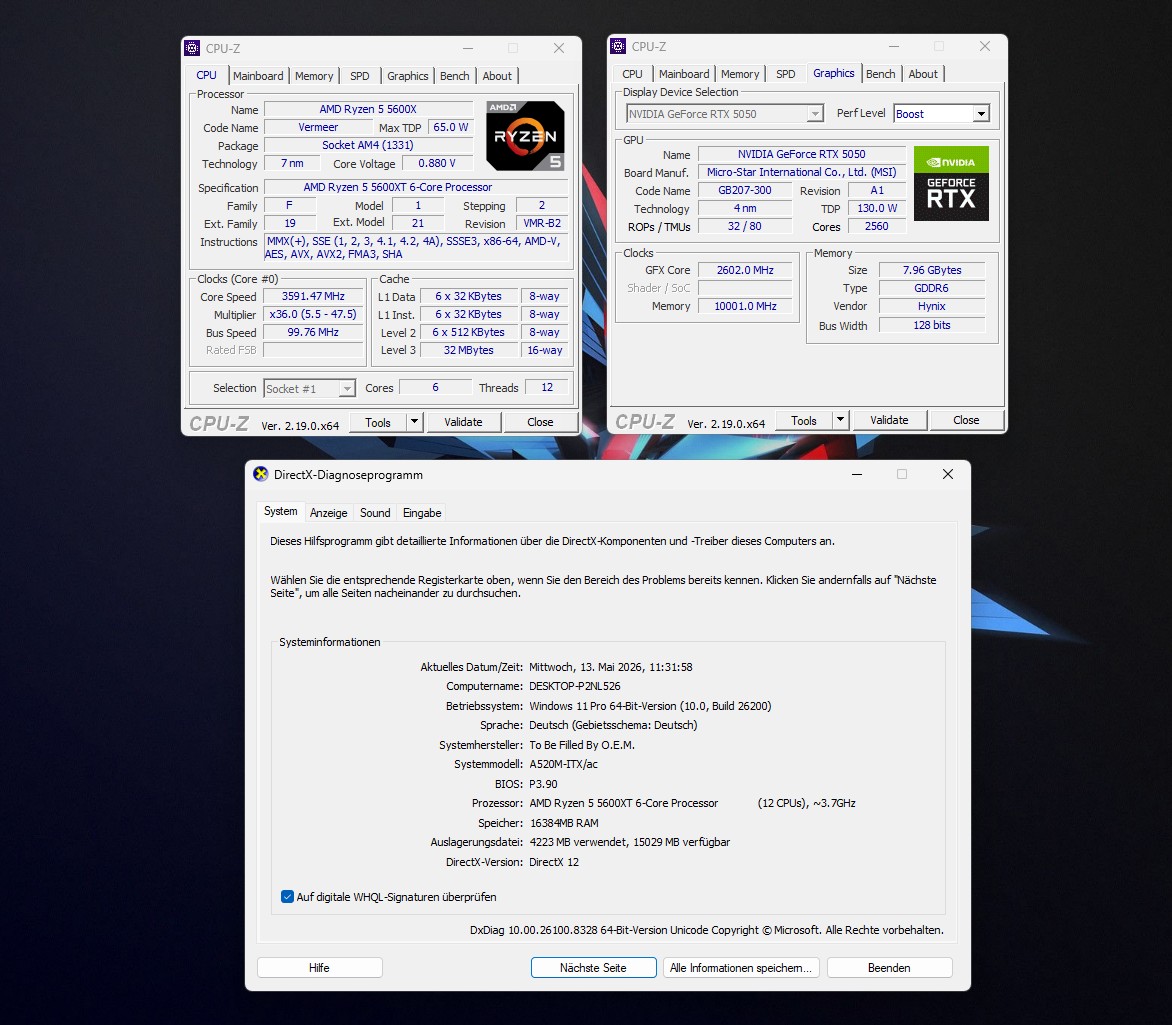Click the Multiplier value x36.0
This screenshot has height=1025, width=1172.
312,314
